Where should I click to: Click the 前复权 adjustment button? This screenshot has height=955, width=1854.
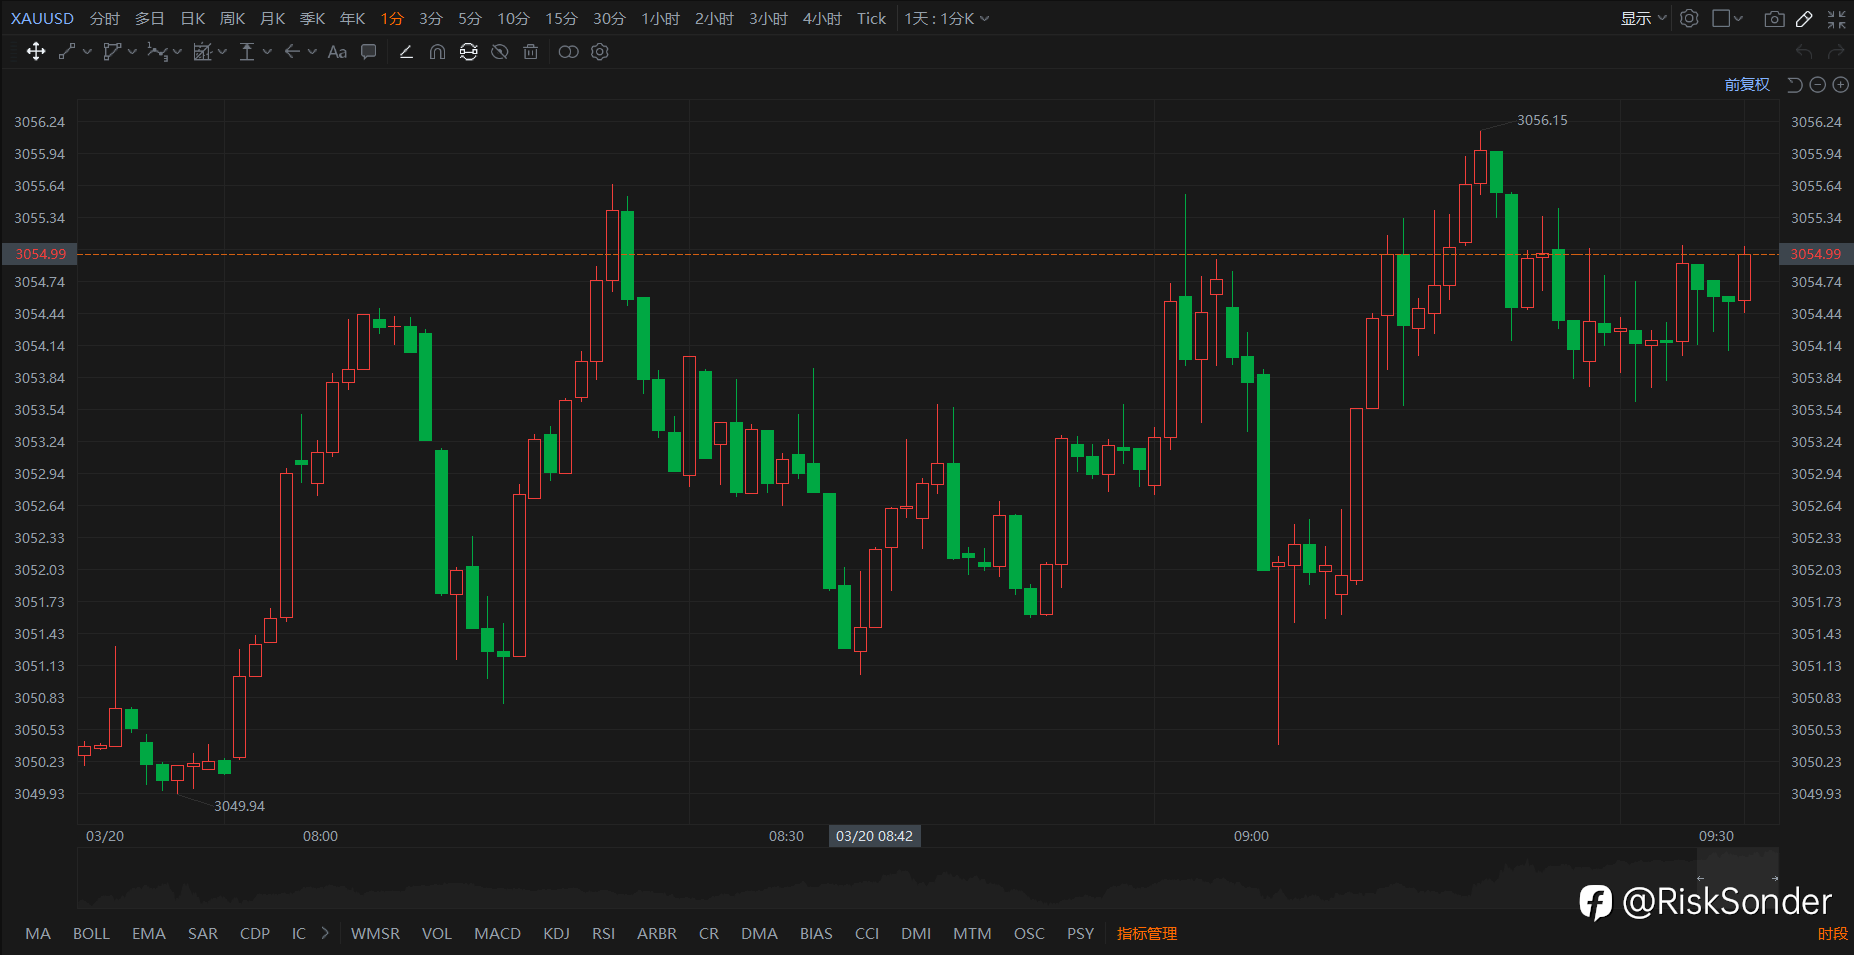tap(1747, 85)
